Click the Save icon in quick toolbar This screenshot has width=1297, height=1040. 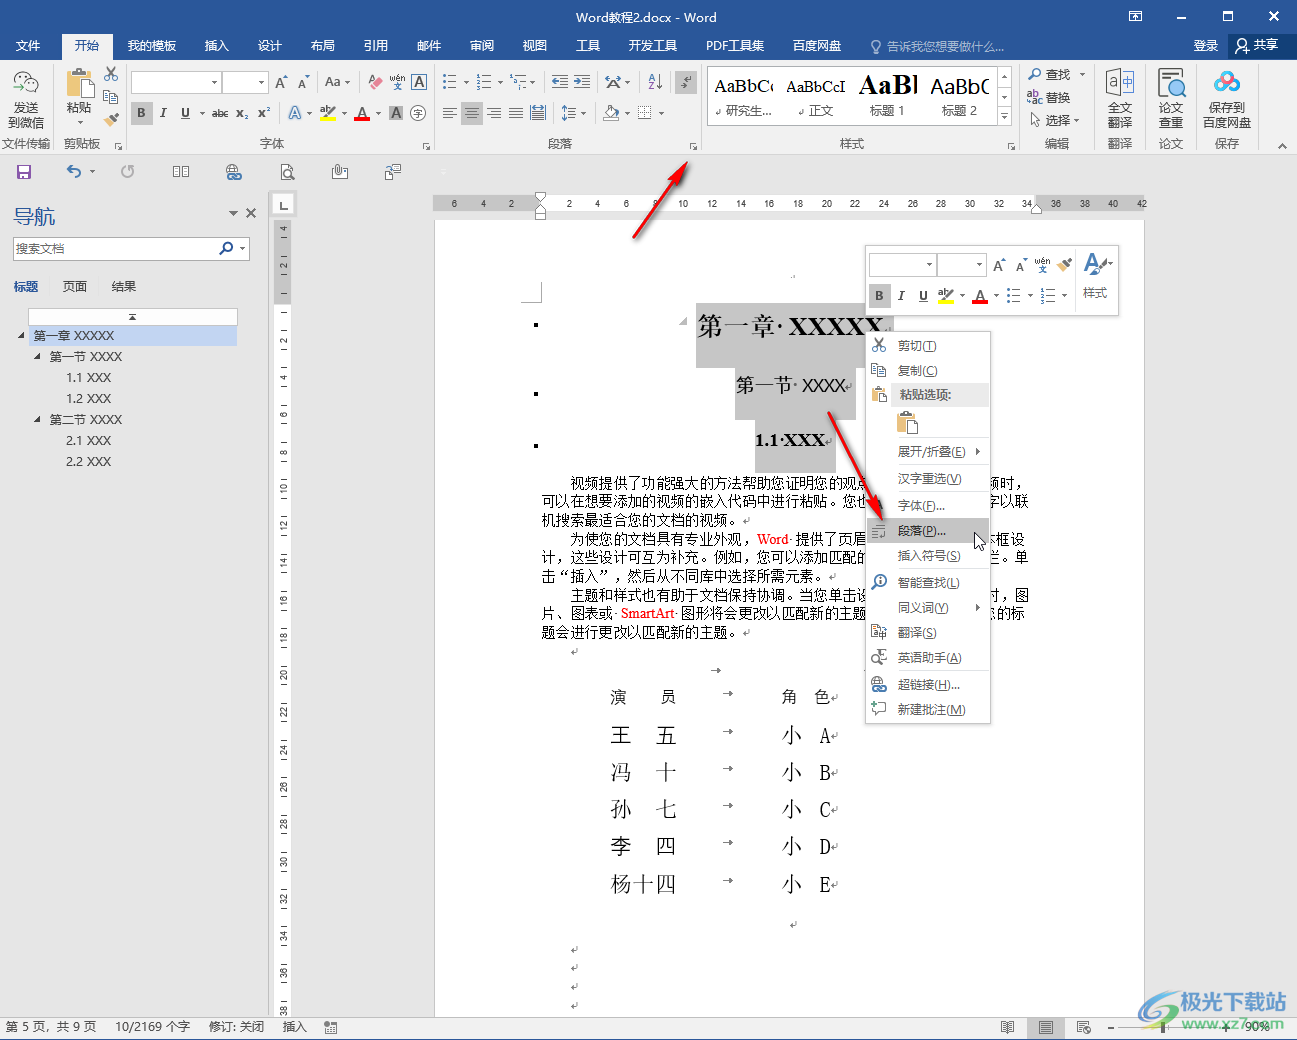tap(24, 172)
